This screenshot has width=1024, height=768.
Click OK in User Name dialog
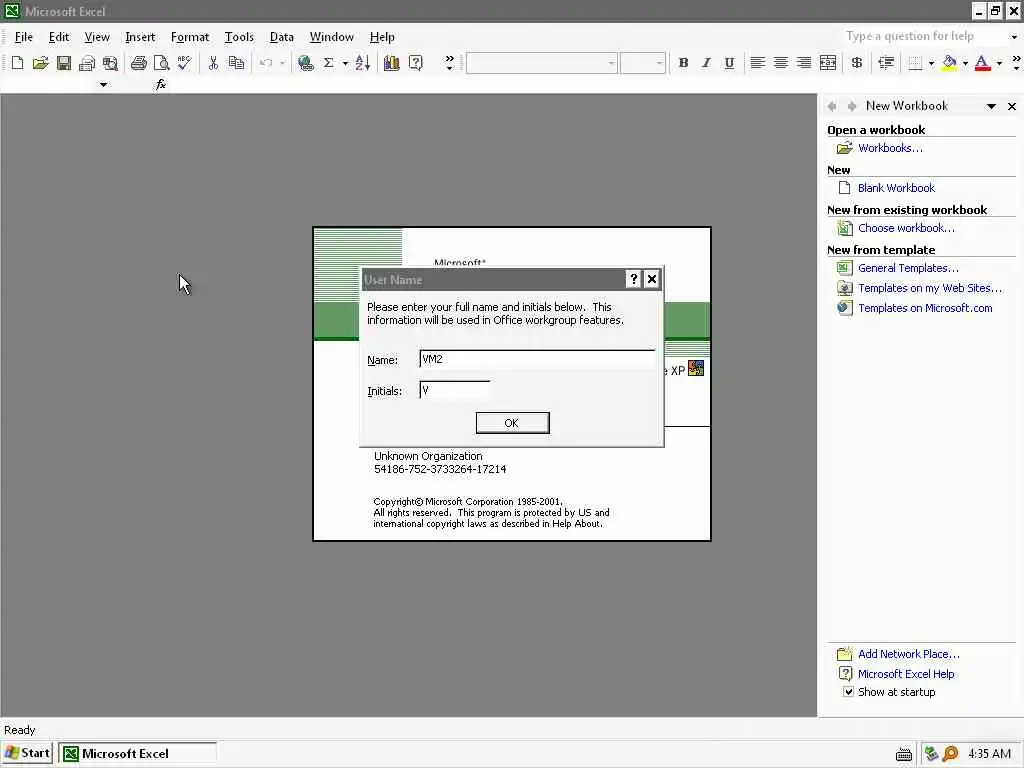coord(512,423)
